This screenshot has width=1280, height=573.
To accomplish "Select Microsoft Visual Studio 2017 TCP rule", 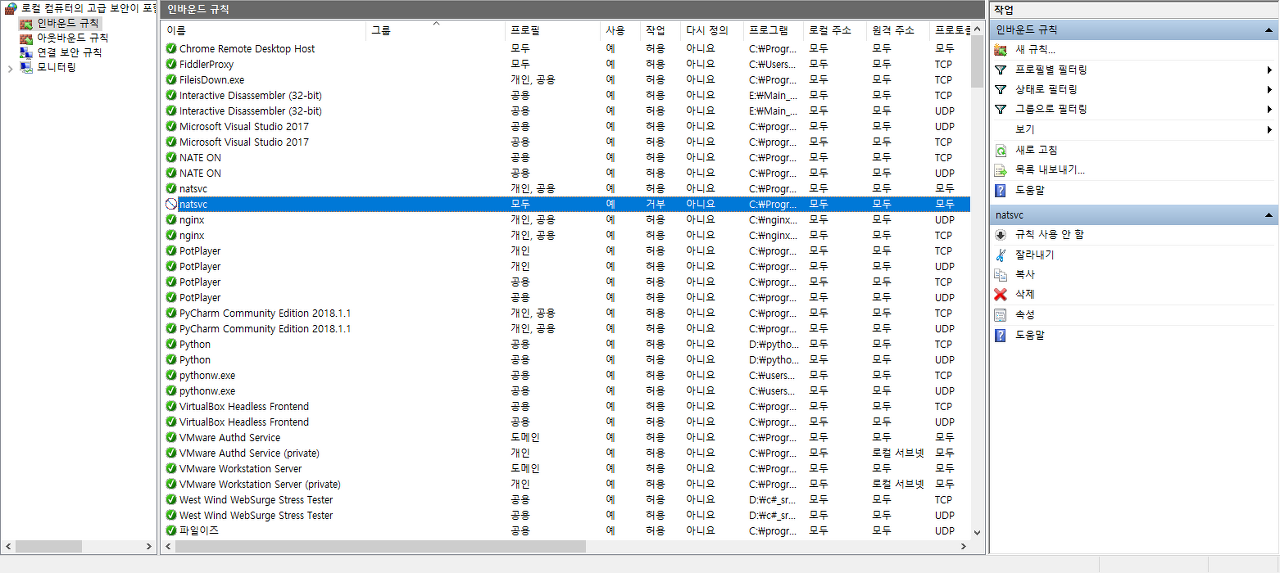I will tap(566, 142).
